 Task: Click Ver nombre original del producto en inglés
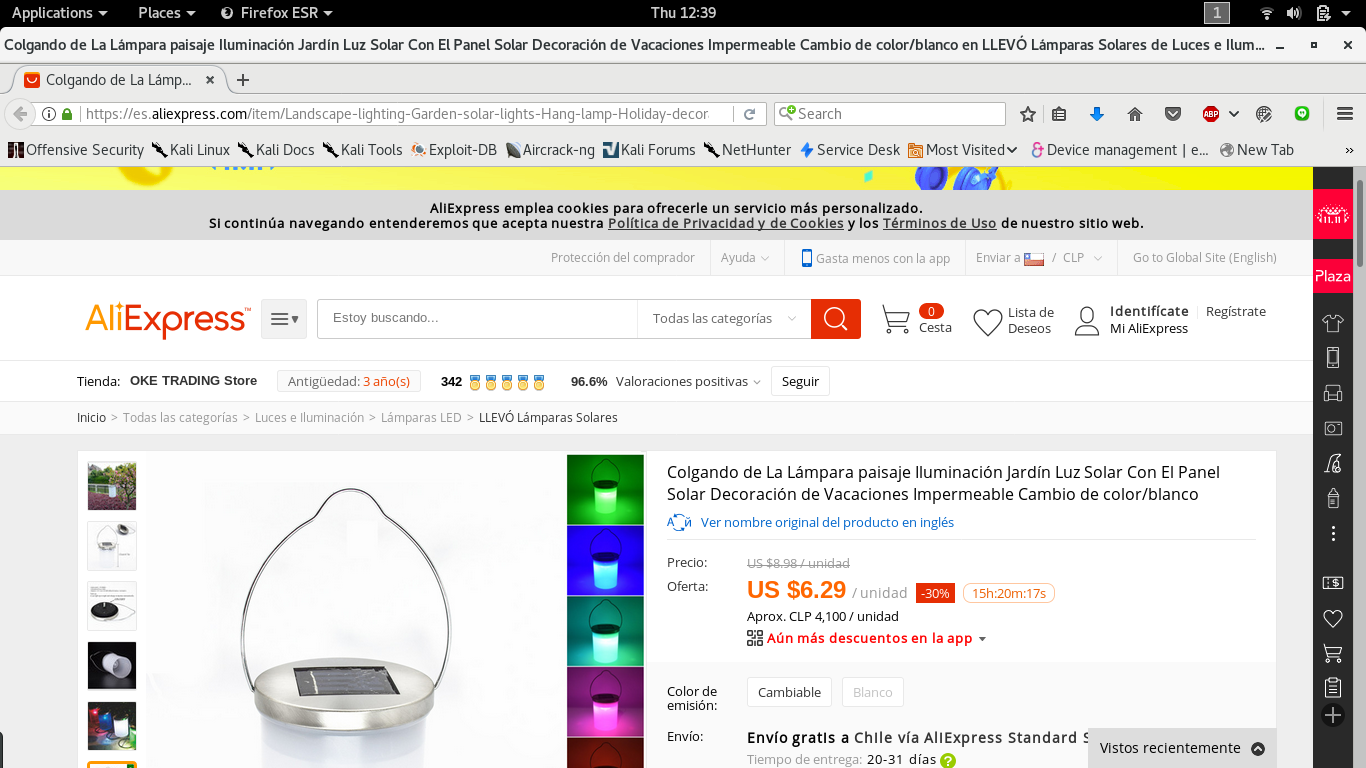coord(827,522)
